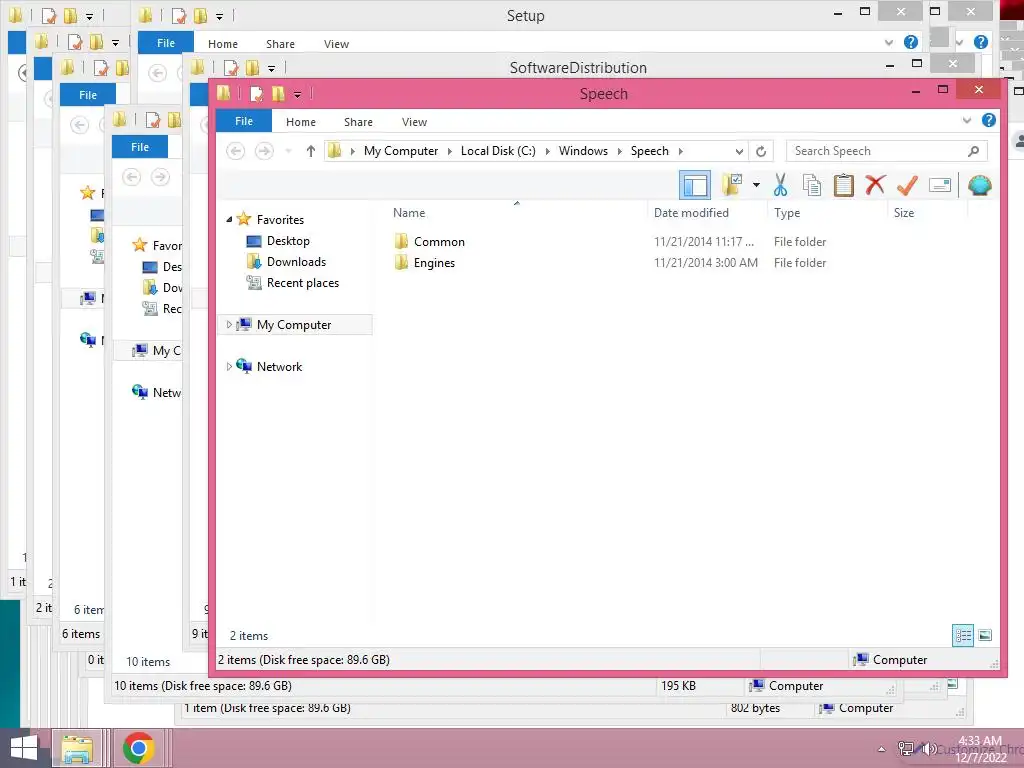Click the Cut scissors icon
This screenshot has height=768, width=1024.
[x=780, y=185]
